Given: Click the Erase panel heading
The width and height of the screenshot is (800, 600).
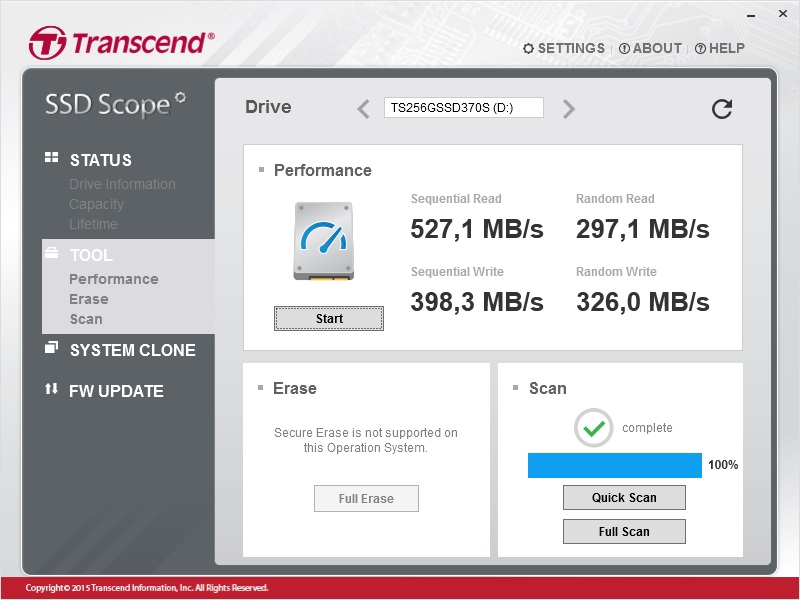Looking at the screenshot, I should (295, 388).
